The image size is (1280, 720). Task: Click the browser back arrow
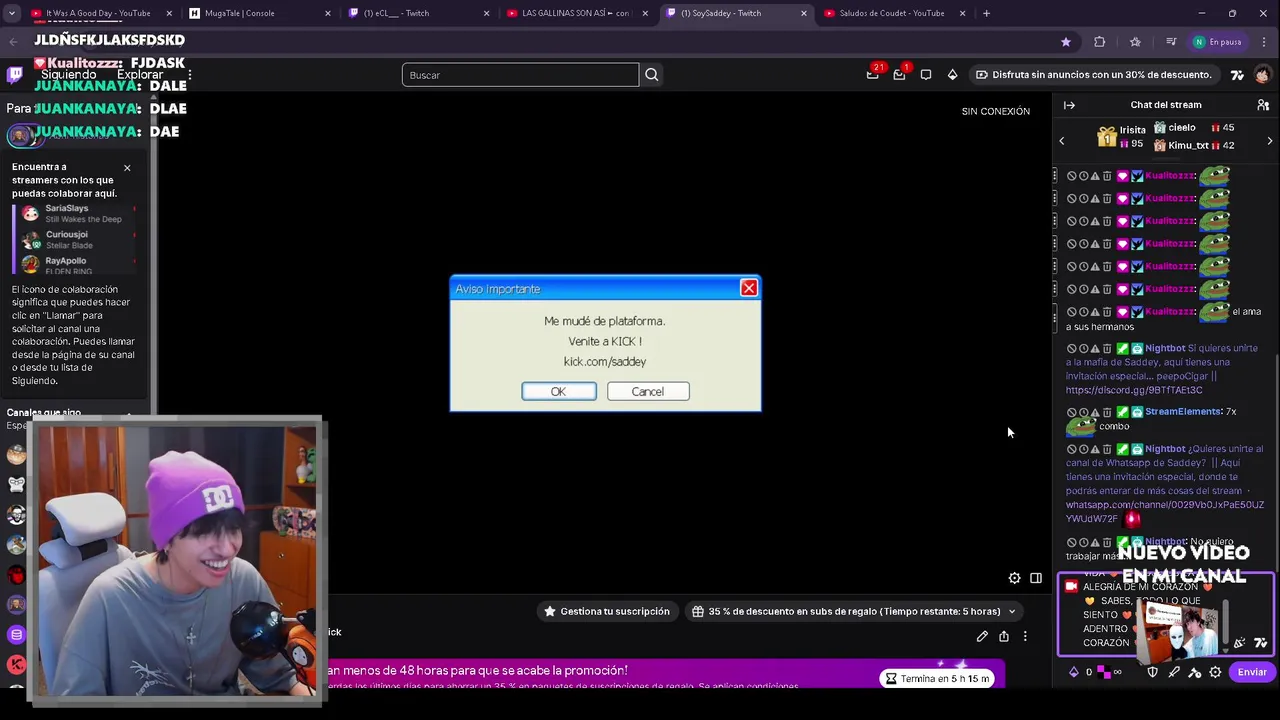tap(13, 42)
